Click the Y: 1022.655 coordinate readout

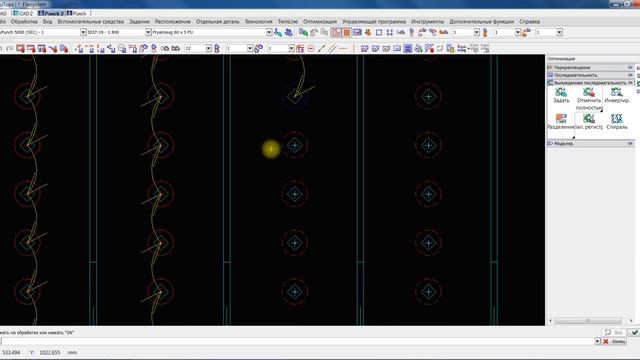tap(45, 353)
